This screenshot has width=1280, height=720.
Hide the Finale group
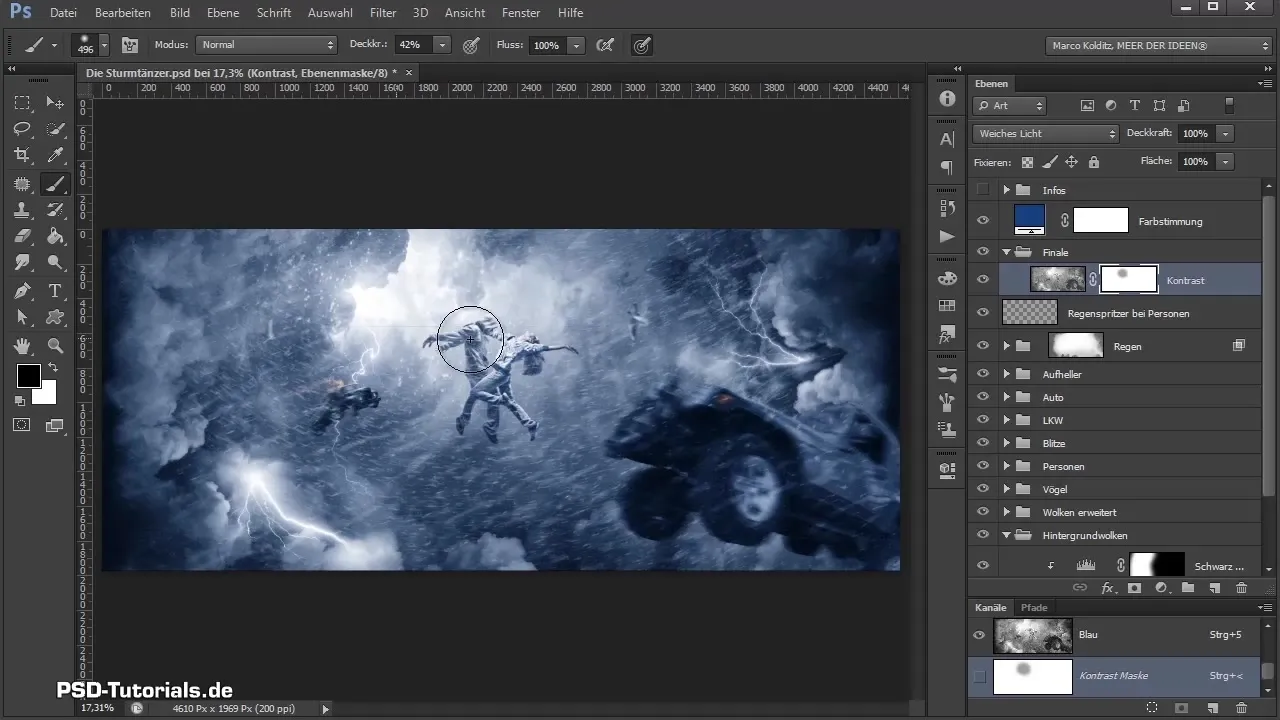(x=982, y=252)
